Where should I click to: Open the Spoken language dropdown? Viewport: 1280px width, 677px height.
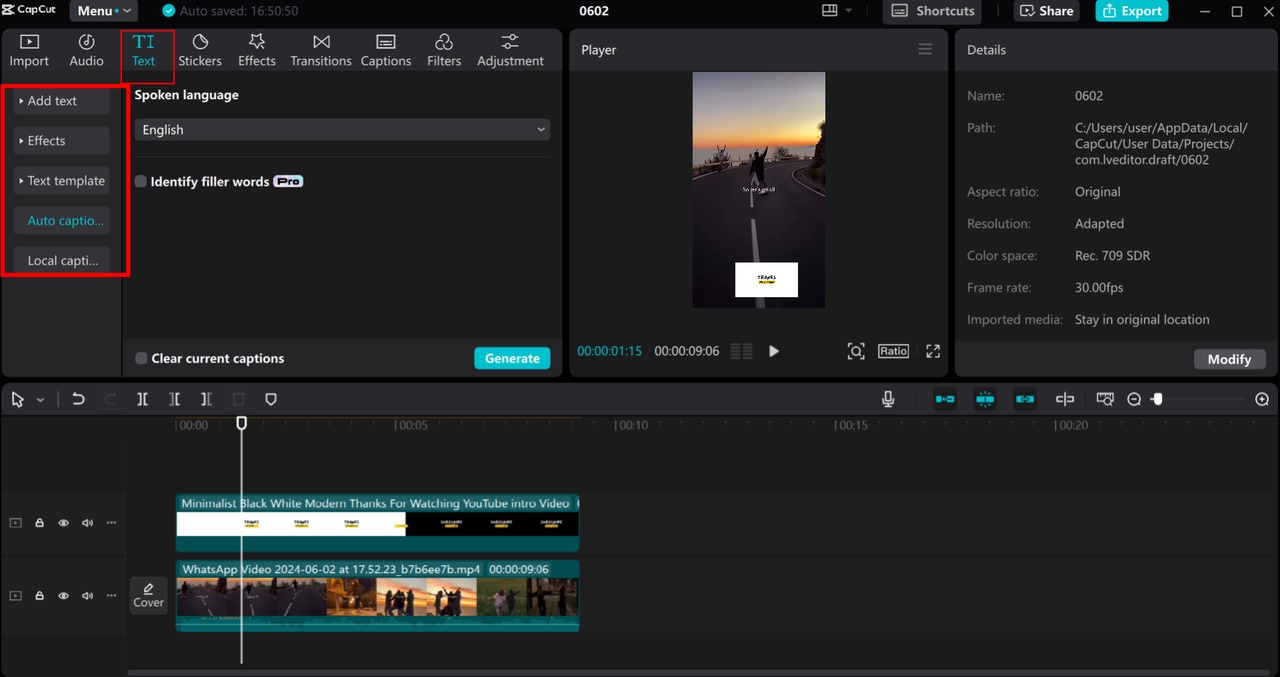click(x=342, y=130)
